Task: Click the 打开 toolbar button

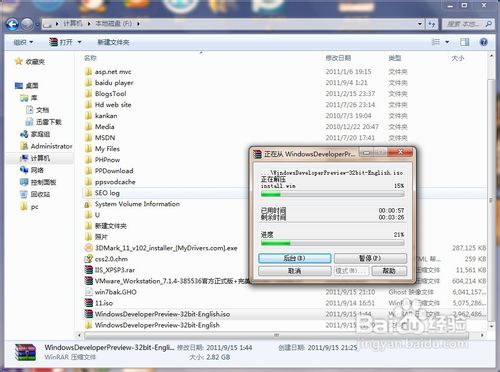Action: [61, 42]
